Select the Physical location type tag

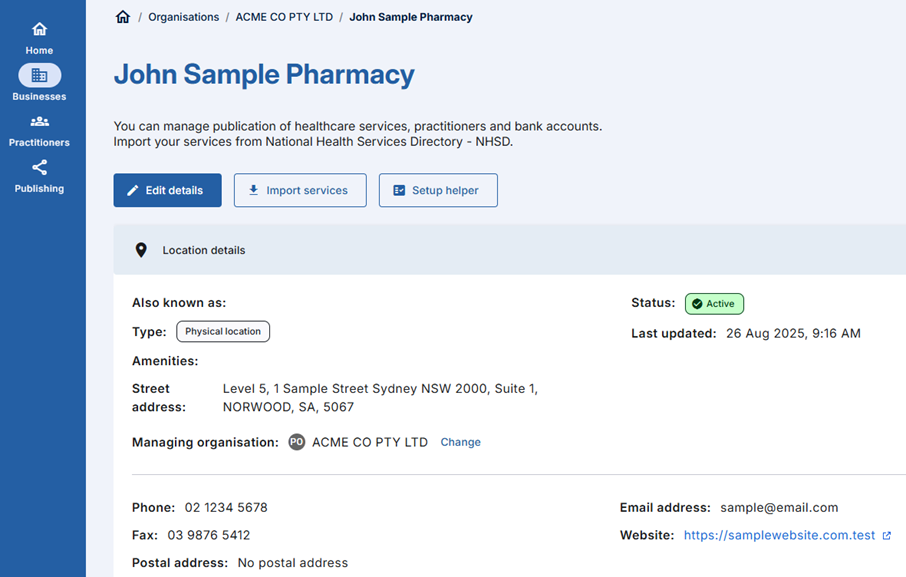pyautogui.click(x=223, y=331)
